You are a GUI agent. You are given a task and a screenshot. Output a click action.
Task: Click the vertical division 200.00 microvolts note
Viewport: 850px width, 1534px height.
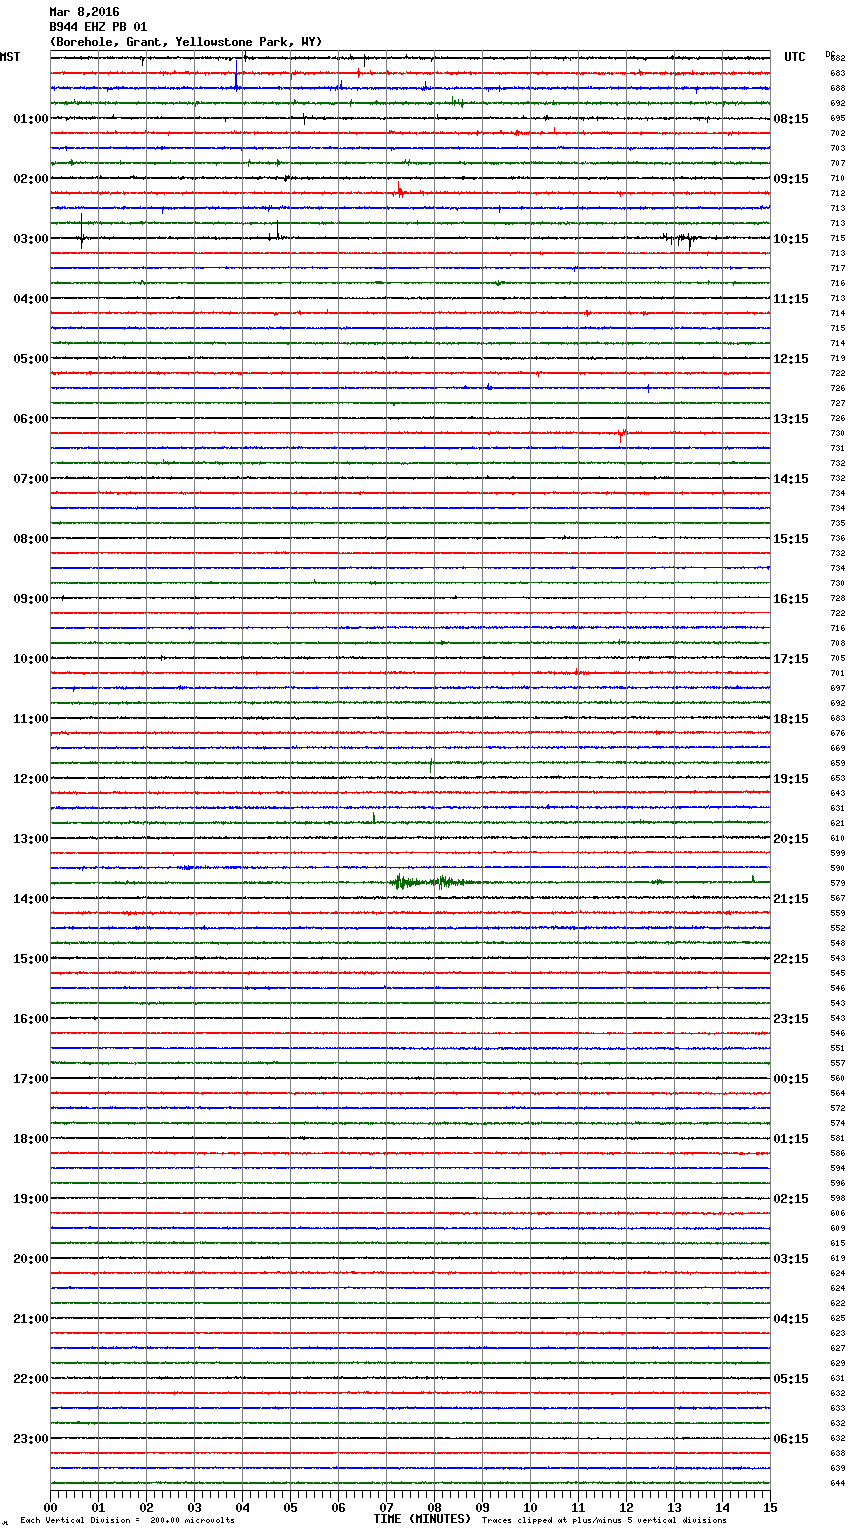pos(127,1521)
